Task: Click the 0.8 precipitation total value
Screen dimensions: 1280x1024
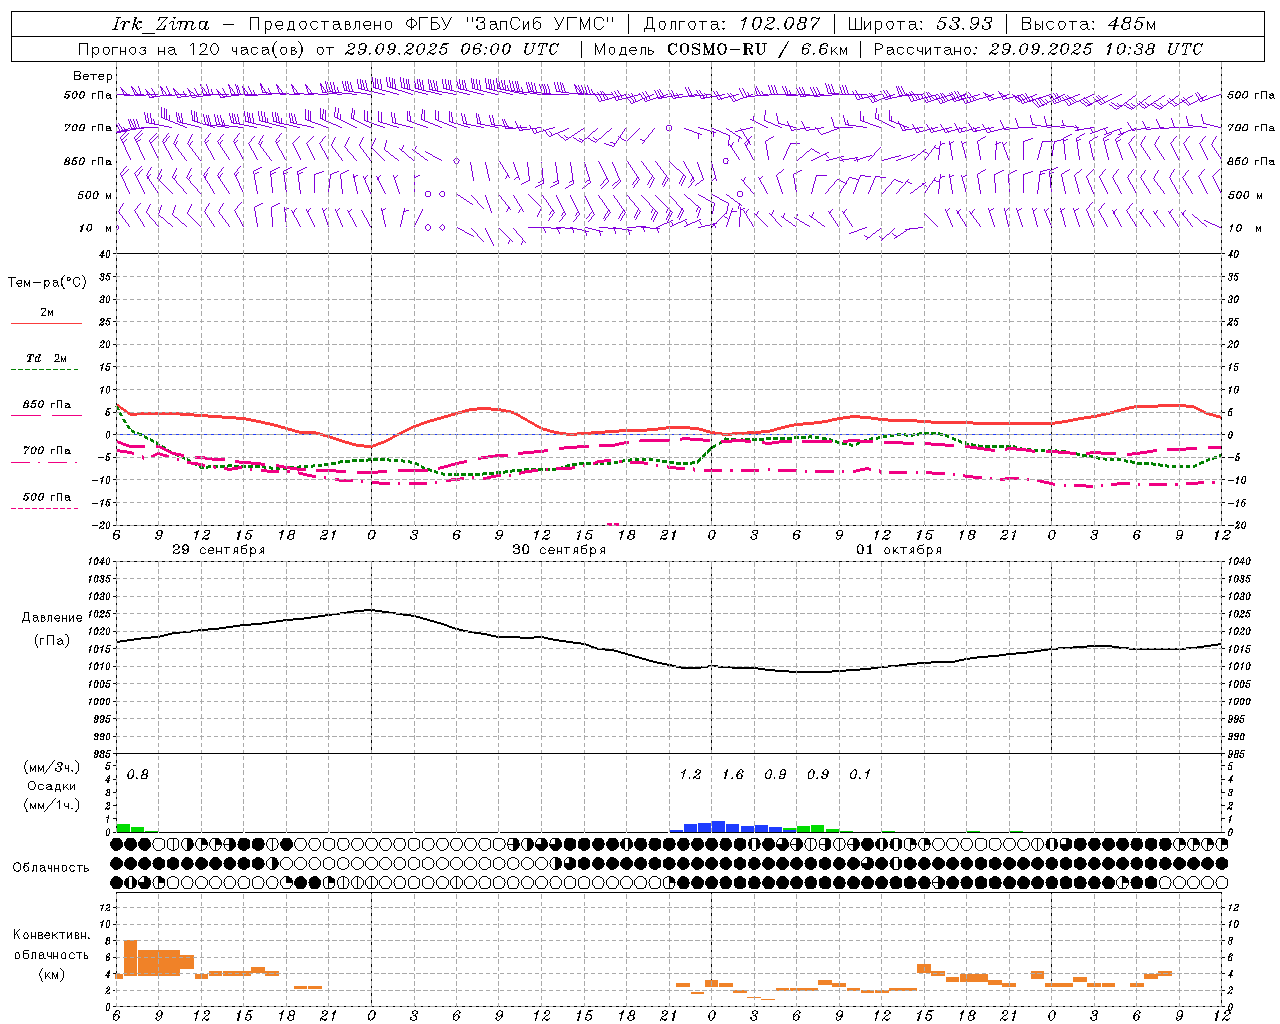Action: [x=137, y=774]
